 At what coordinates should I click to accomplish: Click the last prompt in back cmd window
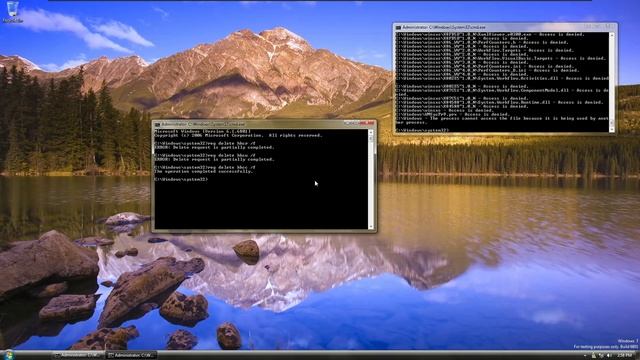[422, 130]
